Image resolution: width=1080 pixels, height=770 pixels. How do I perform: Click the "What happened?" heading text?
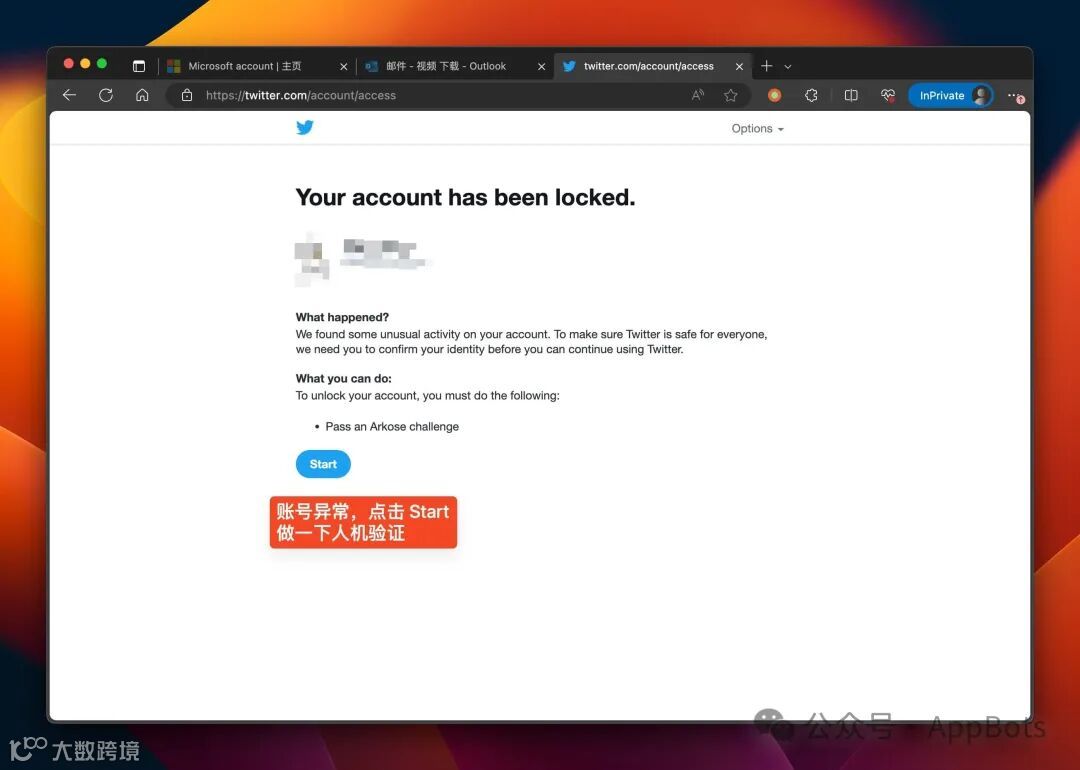click(x=342, y=318)
